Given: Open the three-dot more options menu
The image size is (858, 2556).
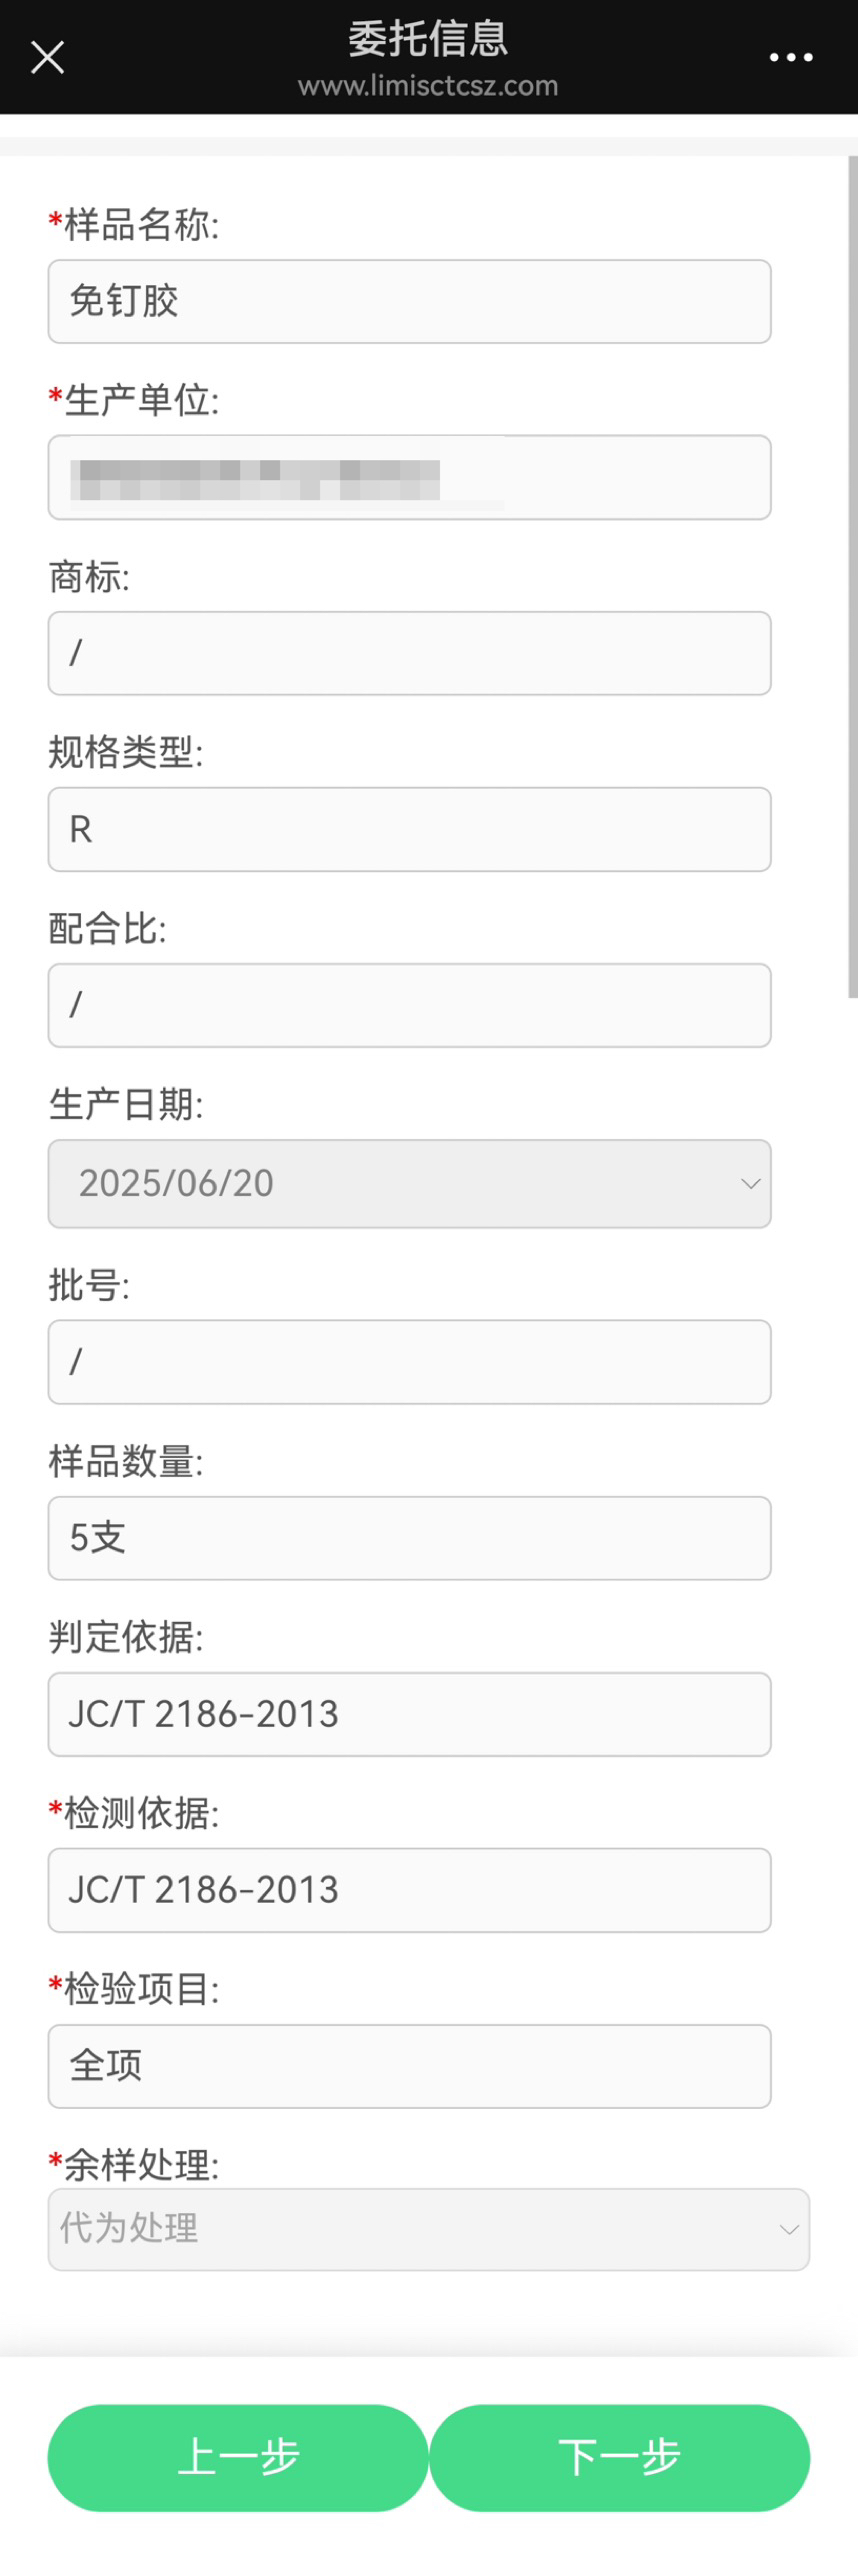Looking at the screenshot, I should tap(790, 57).
